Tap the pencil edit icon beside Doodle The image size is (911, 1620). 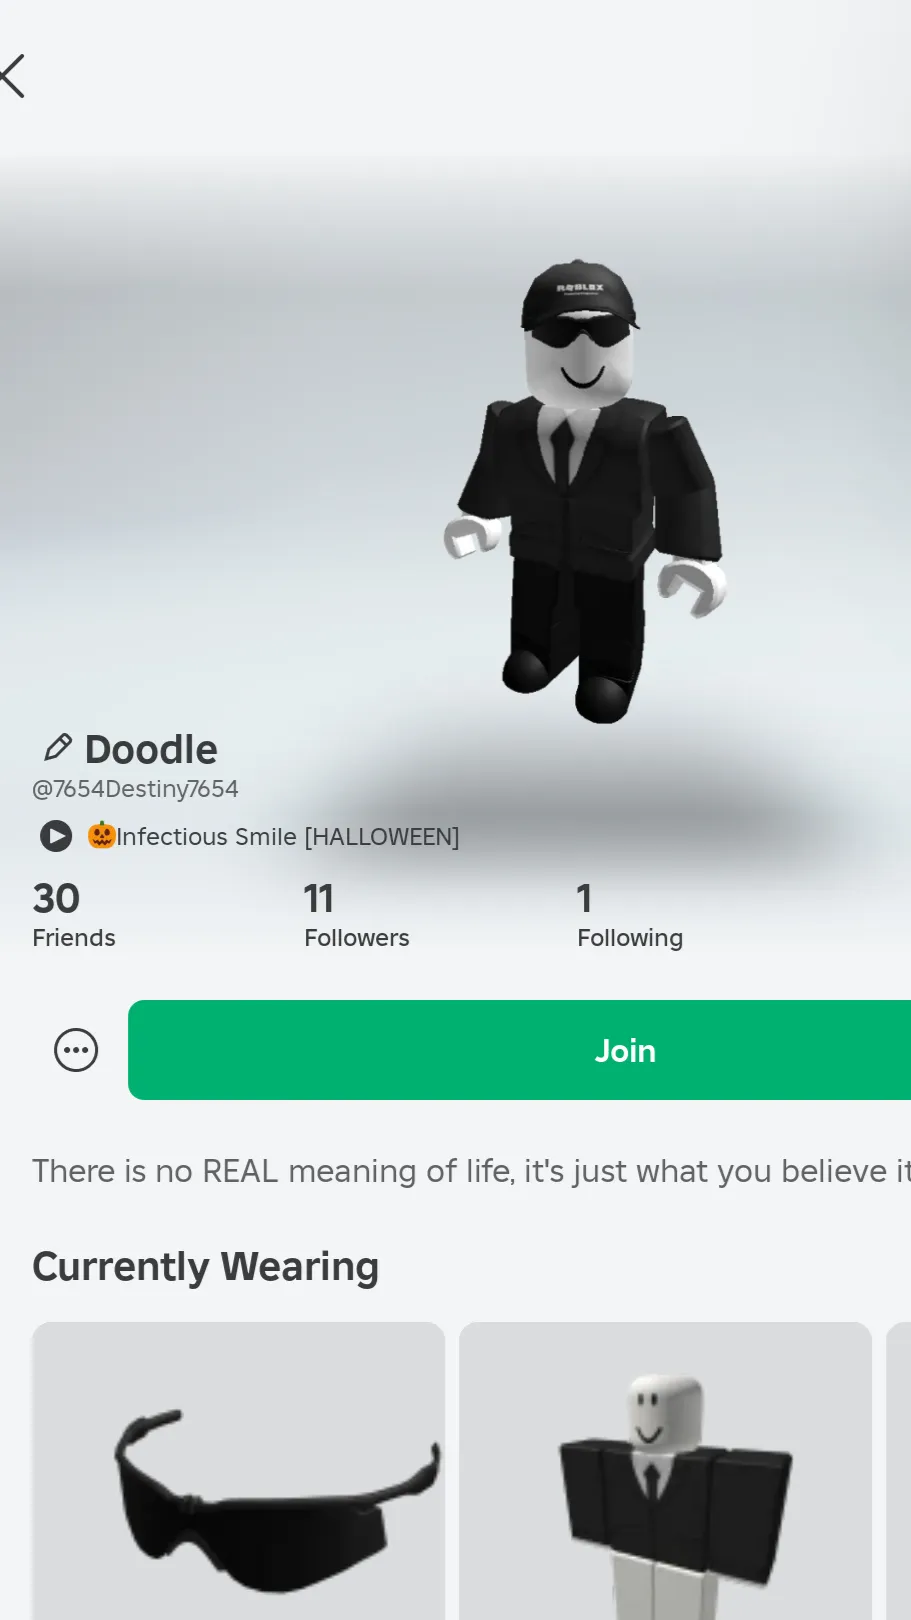(x=57, y=748)
